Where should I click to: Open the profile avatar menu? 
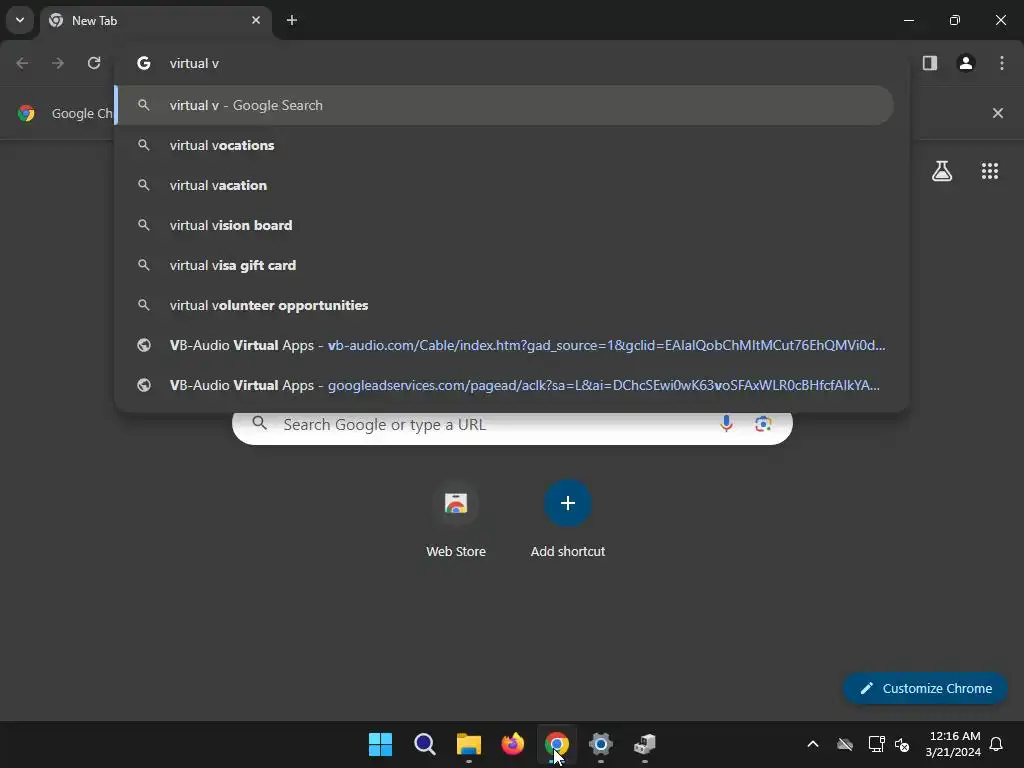point(966,63)
